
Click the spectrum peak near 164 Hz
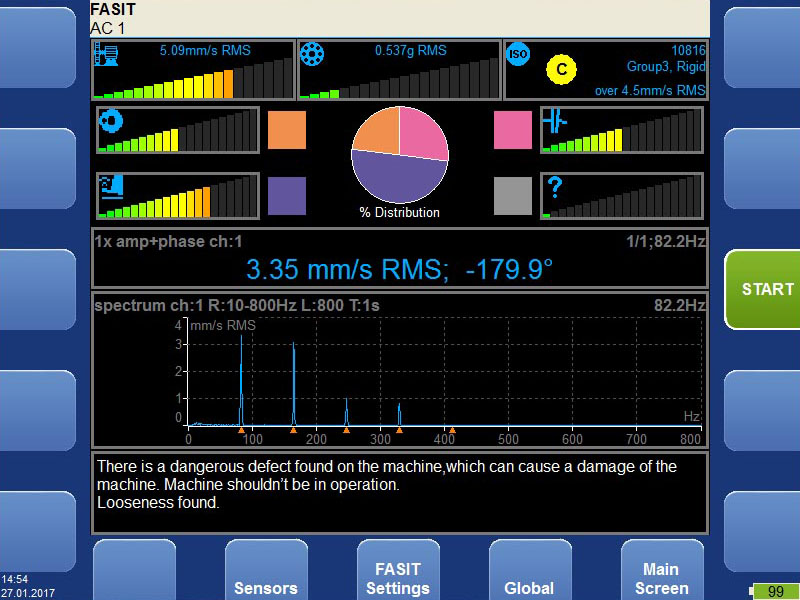pos(294,384)
